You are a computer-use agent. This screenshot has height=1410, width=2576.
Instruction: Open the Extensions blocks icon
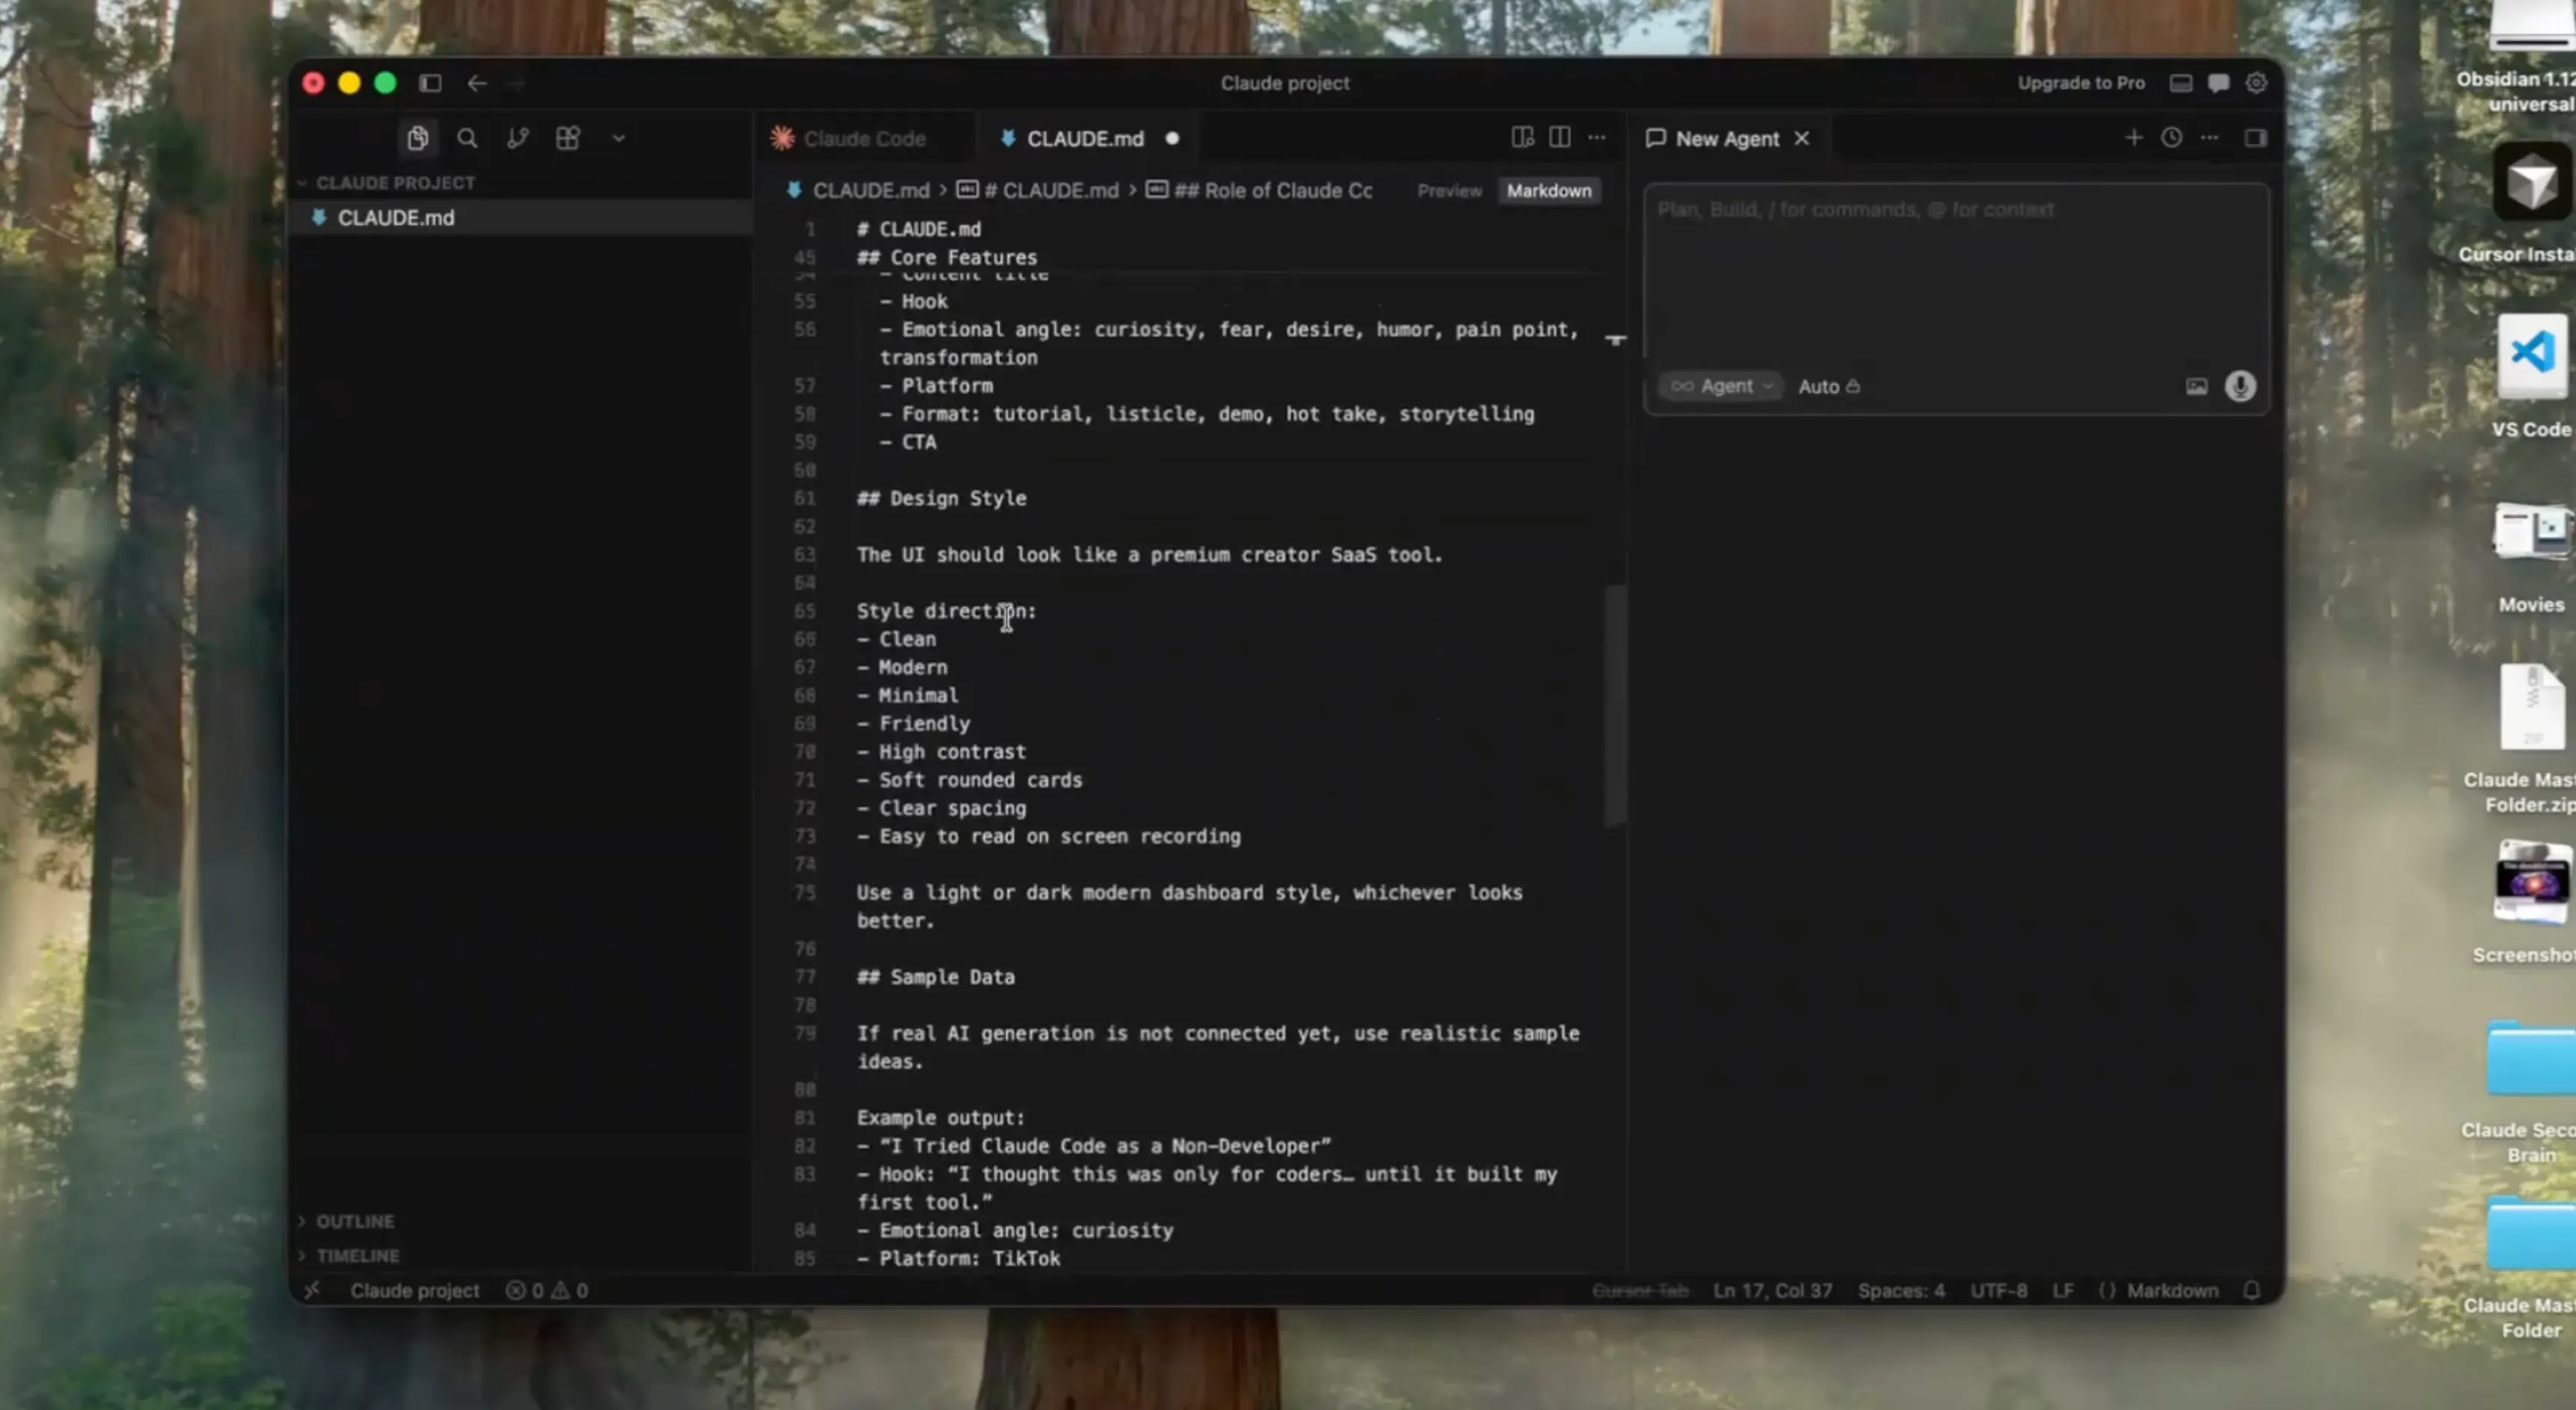(x=567, y=138)
